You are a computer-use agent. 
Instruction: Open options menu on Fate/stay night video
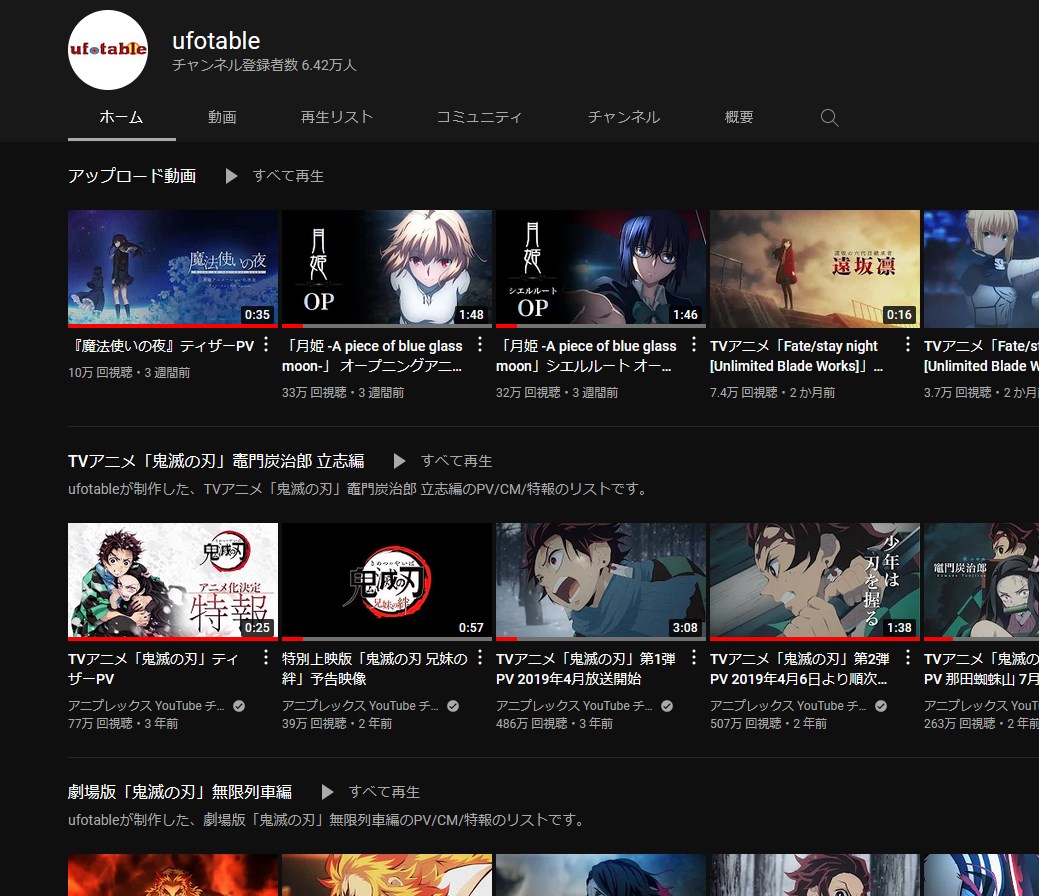[x=907, y=343]
